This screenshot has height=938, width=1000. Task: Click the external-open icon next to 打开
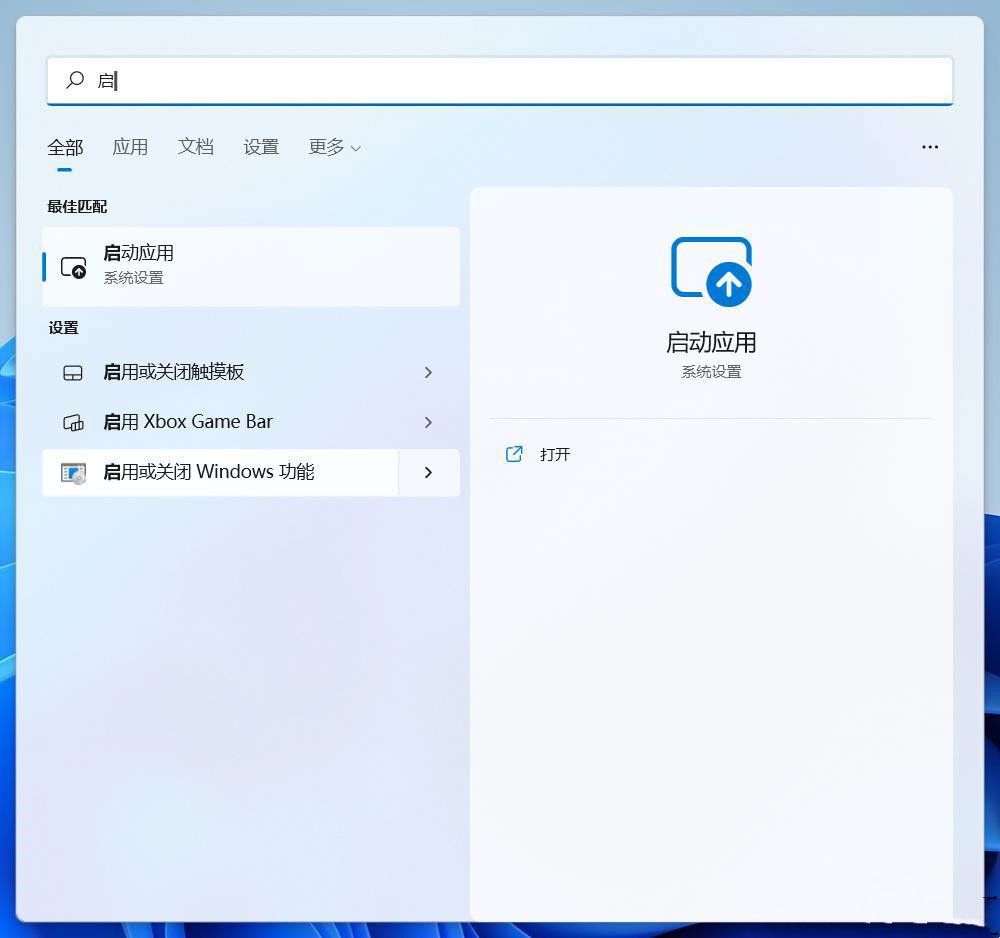[513, 454]
